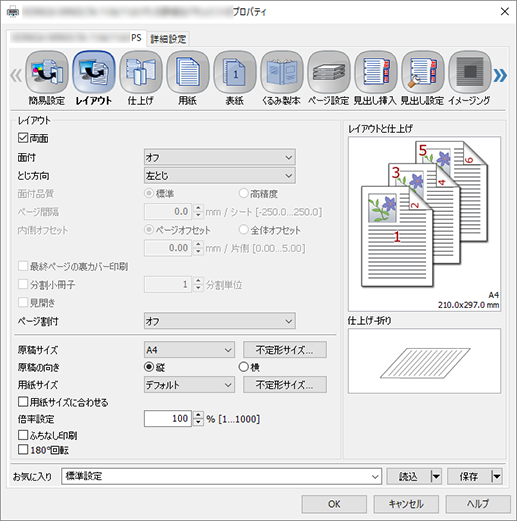Uncheck the 両面 duplex checkbox
The width and height of the screenshot is (517, 521).
pyautogui.click(x=23, y=138)
